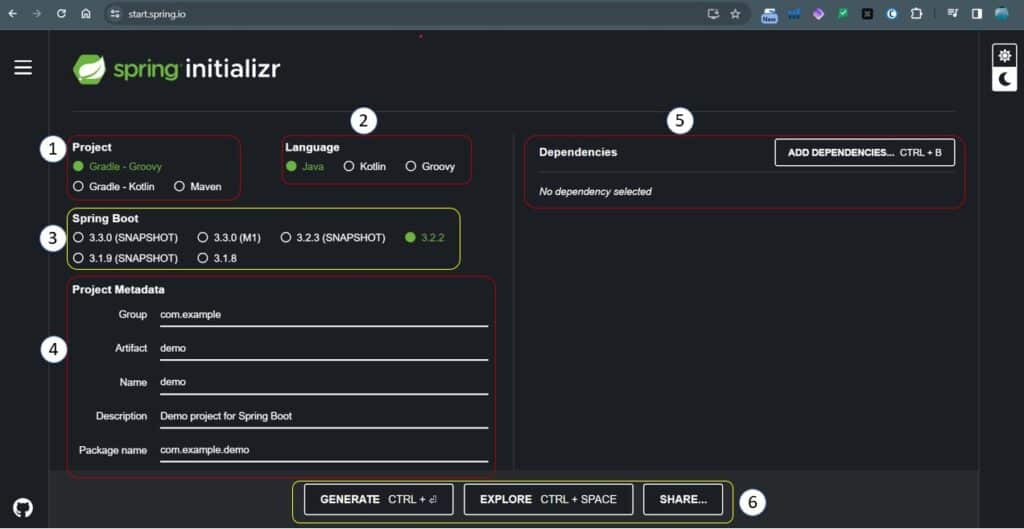Image resolution: width=1024 pixels, height=529 pixels.
Task: Click the black square extension icon
Action: click(x=867, y=14)
